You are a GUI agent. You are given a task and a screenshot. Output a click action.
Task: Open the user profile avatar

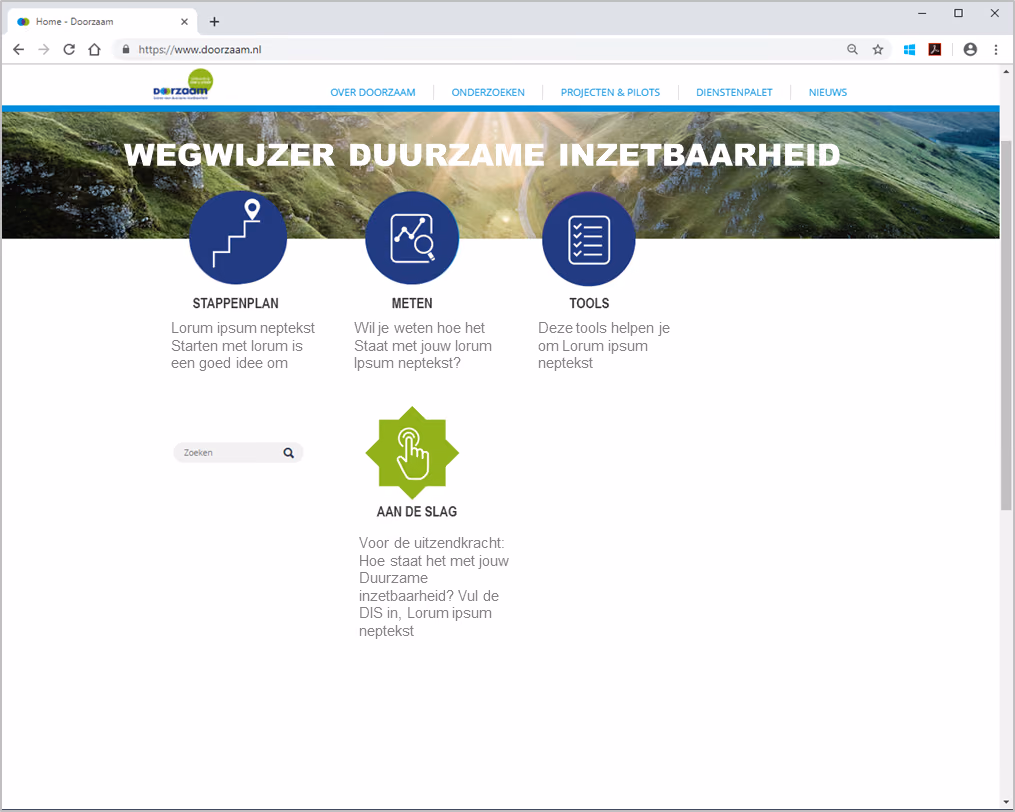(970, 49)
